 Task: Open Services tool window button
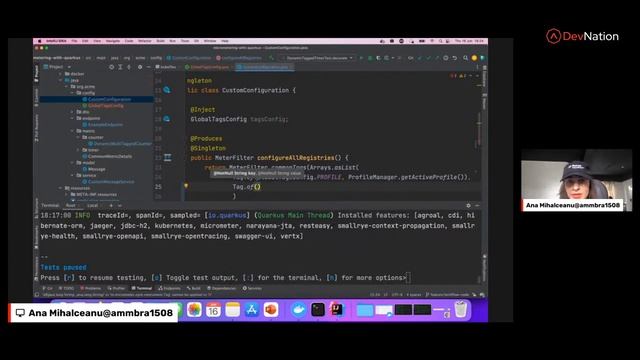point(253,288)
